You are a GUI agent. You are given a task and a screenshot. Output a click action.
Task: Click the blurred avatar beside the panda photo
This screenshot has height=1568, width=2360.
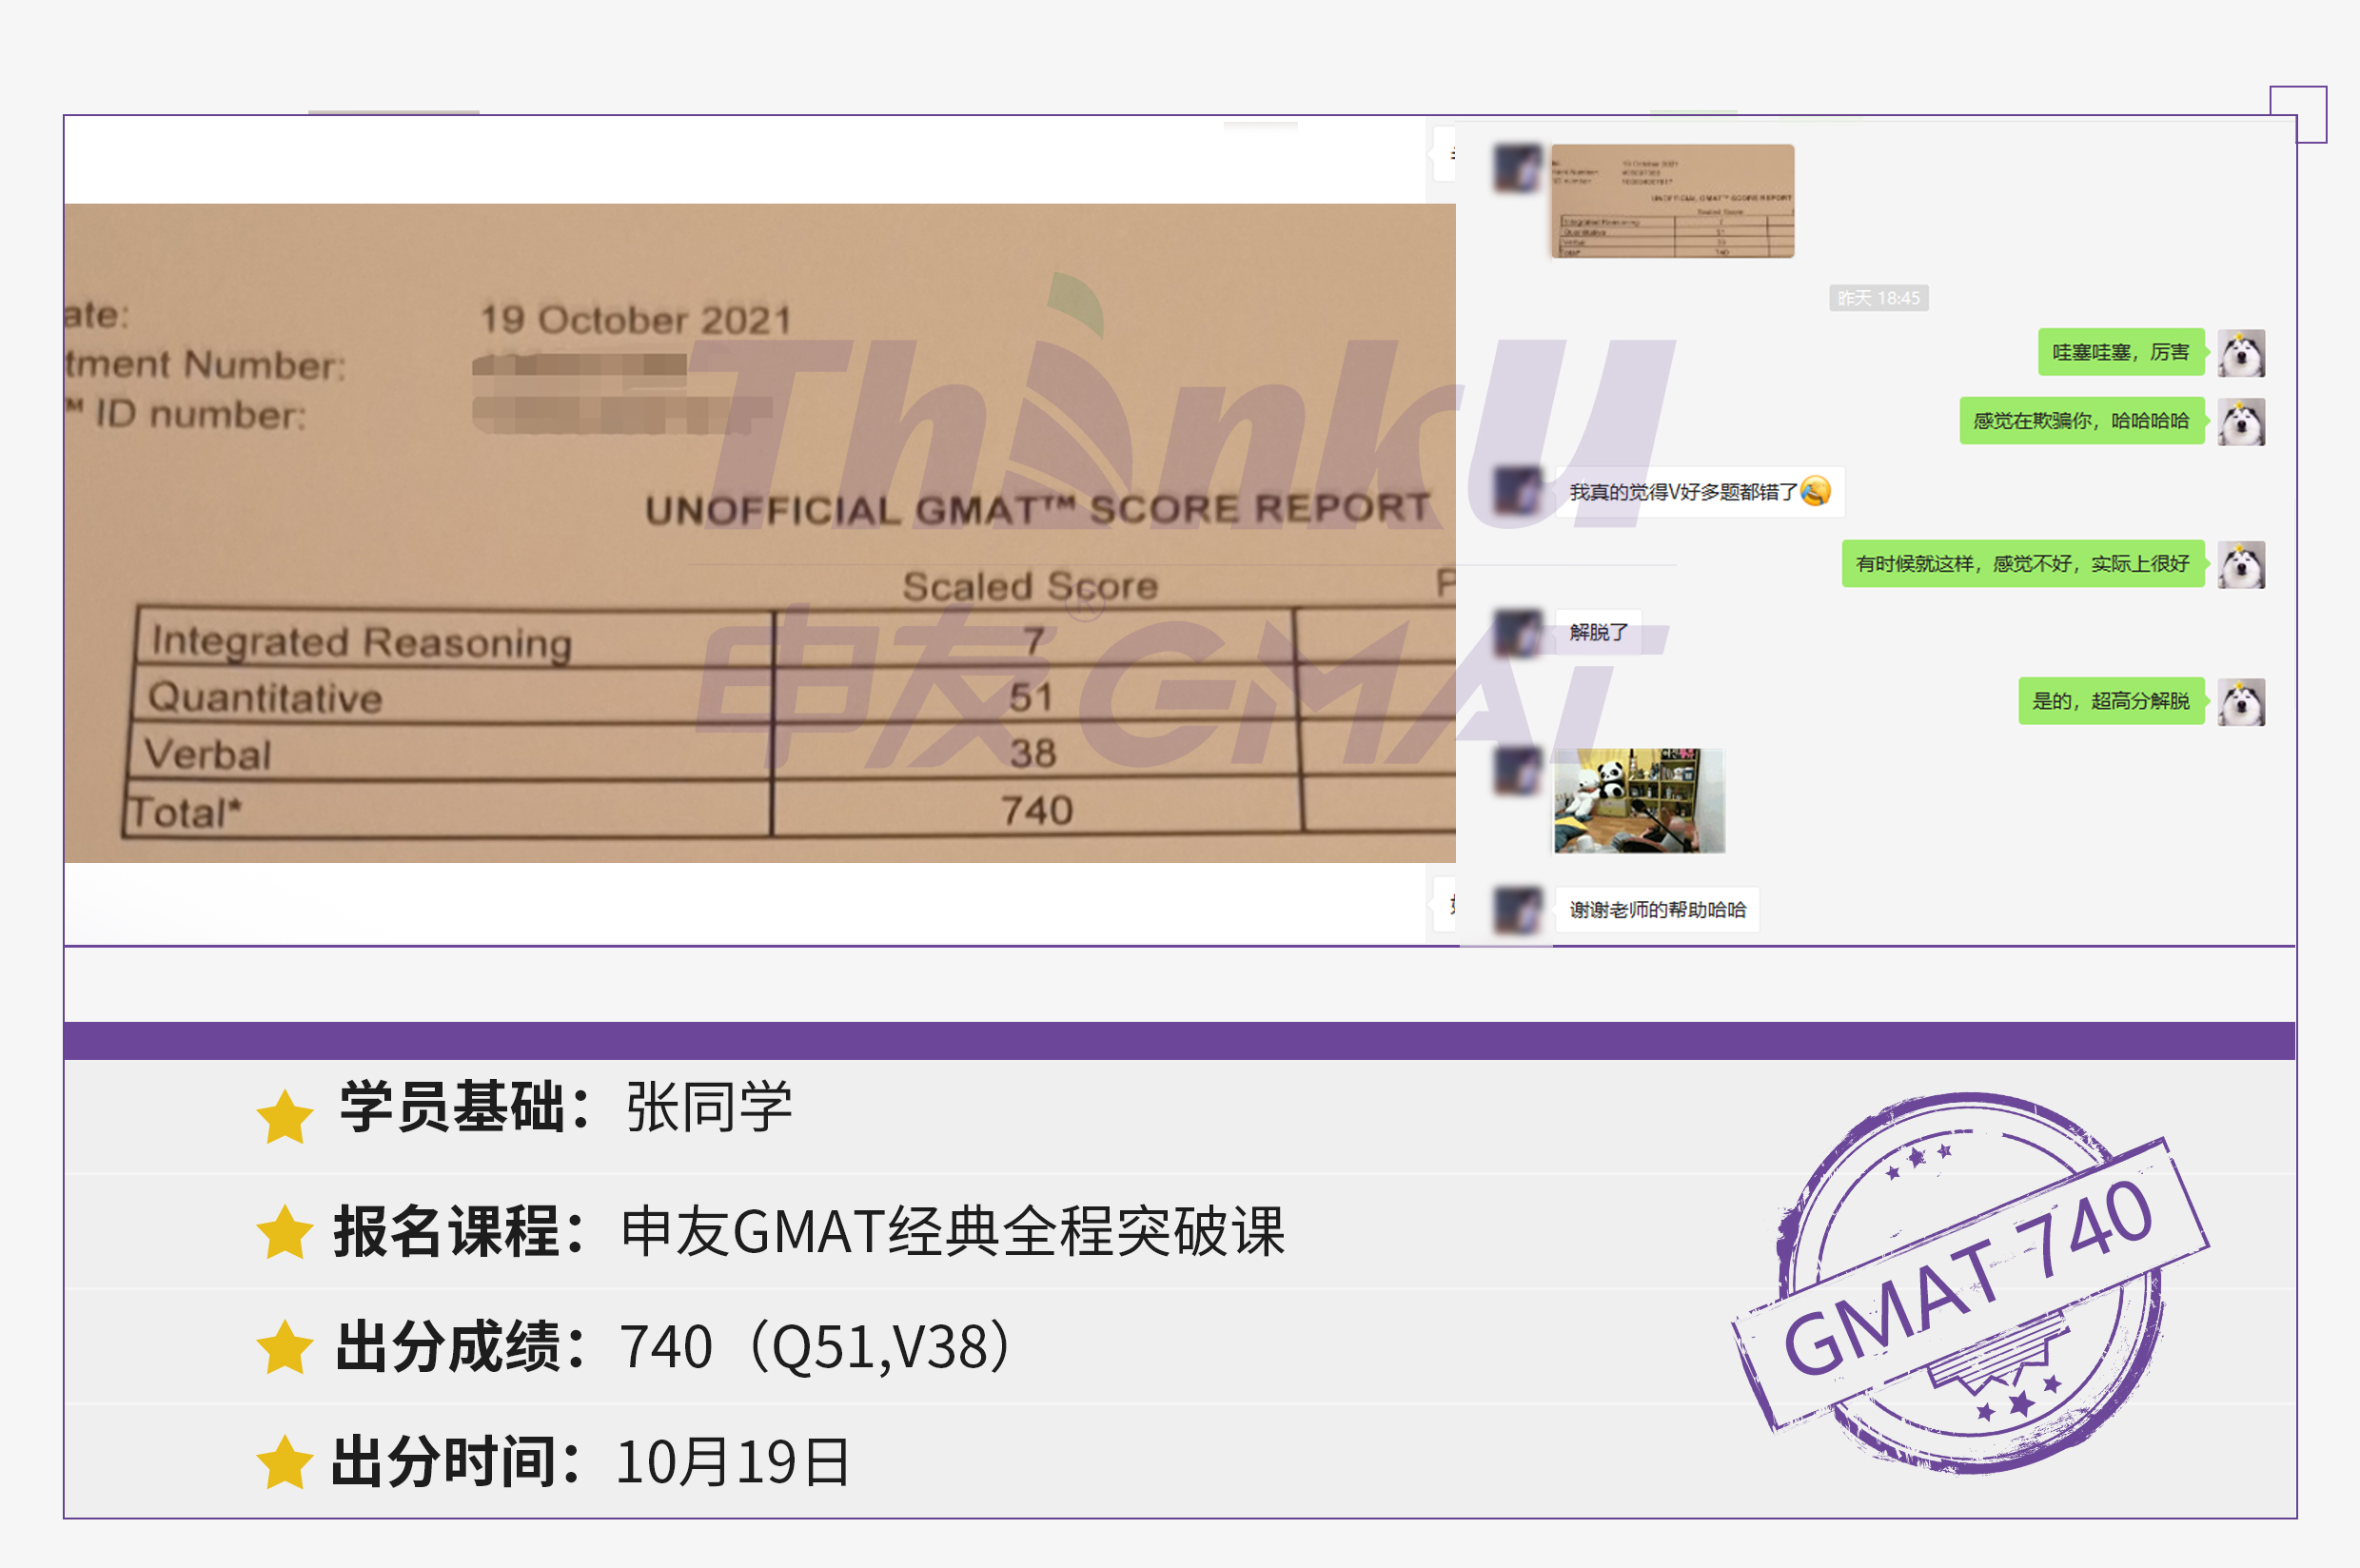(x=1518, y=771)
